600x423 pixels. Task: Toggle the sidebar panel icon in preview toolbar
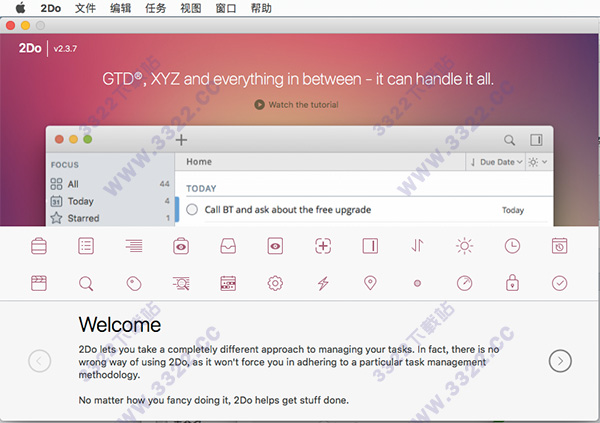point(536,140)
